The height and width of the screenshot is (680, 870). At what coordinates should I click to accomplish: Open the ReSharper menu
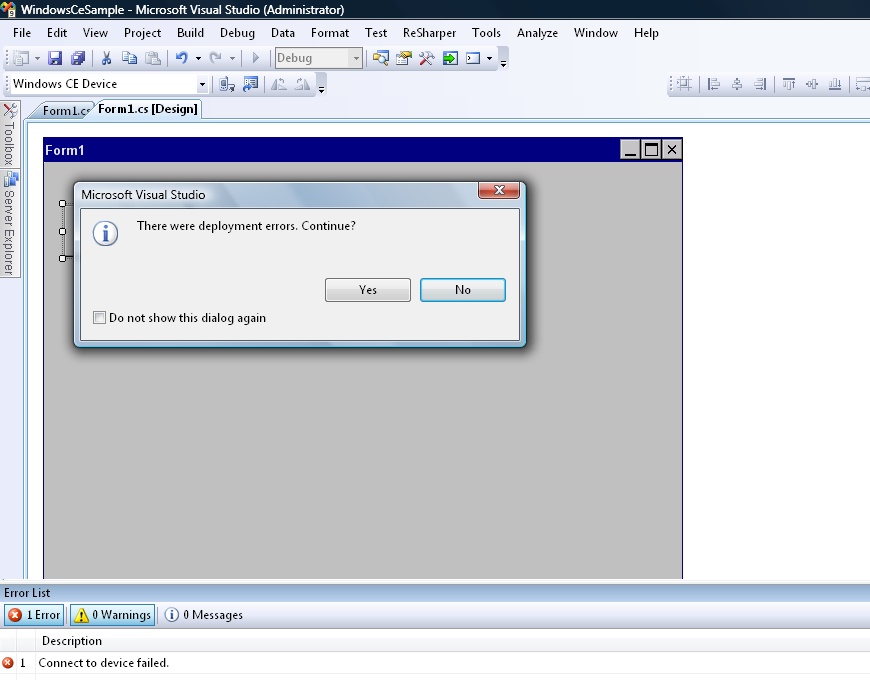(429, 33)
